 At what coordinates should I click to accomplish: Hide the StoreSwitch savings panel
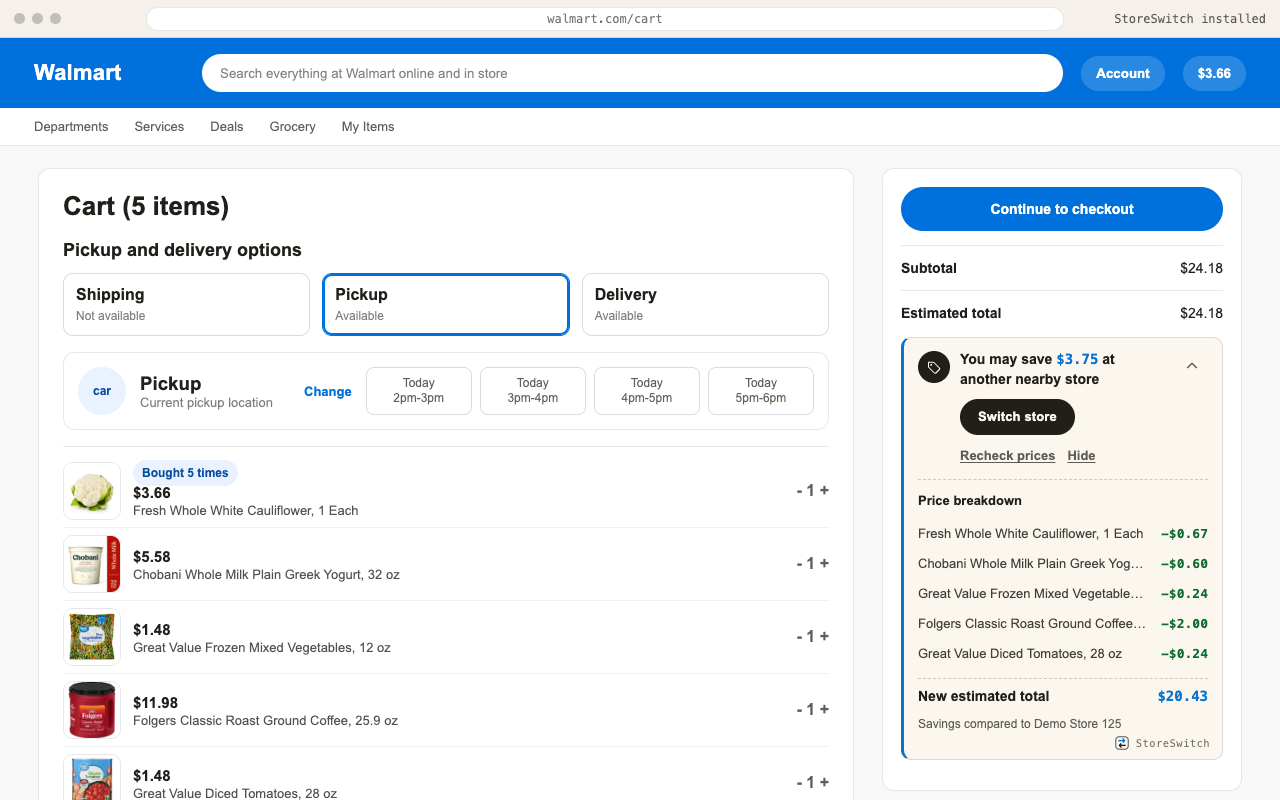1081,455
